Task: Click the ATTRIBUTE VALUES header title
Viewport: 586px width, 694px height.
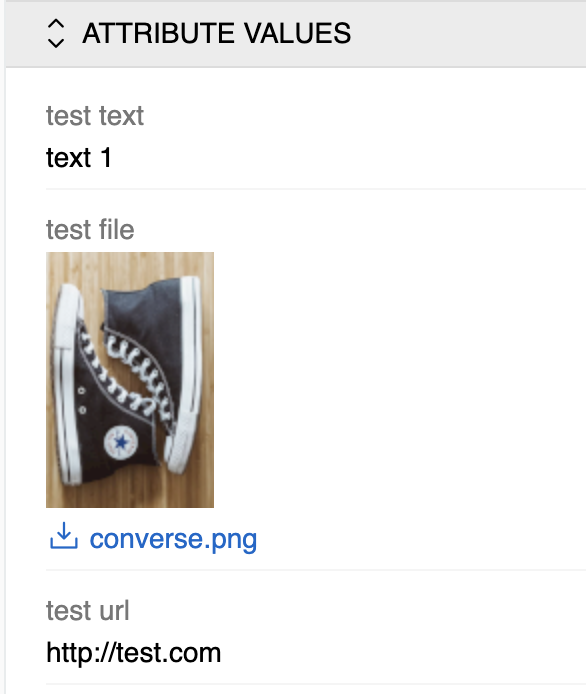Action: pyautogui.click(x=216, y=33)
